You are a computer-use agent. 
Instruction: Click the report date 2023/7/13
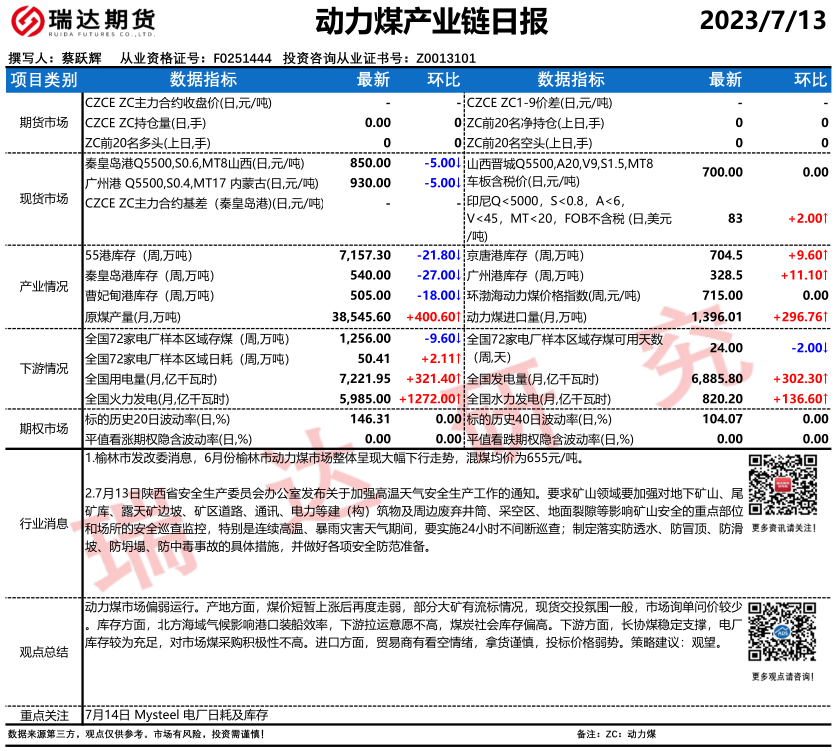[x=764, y=20]
